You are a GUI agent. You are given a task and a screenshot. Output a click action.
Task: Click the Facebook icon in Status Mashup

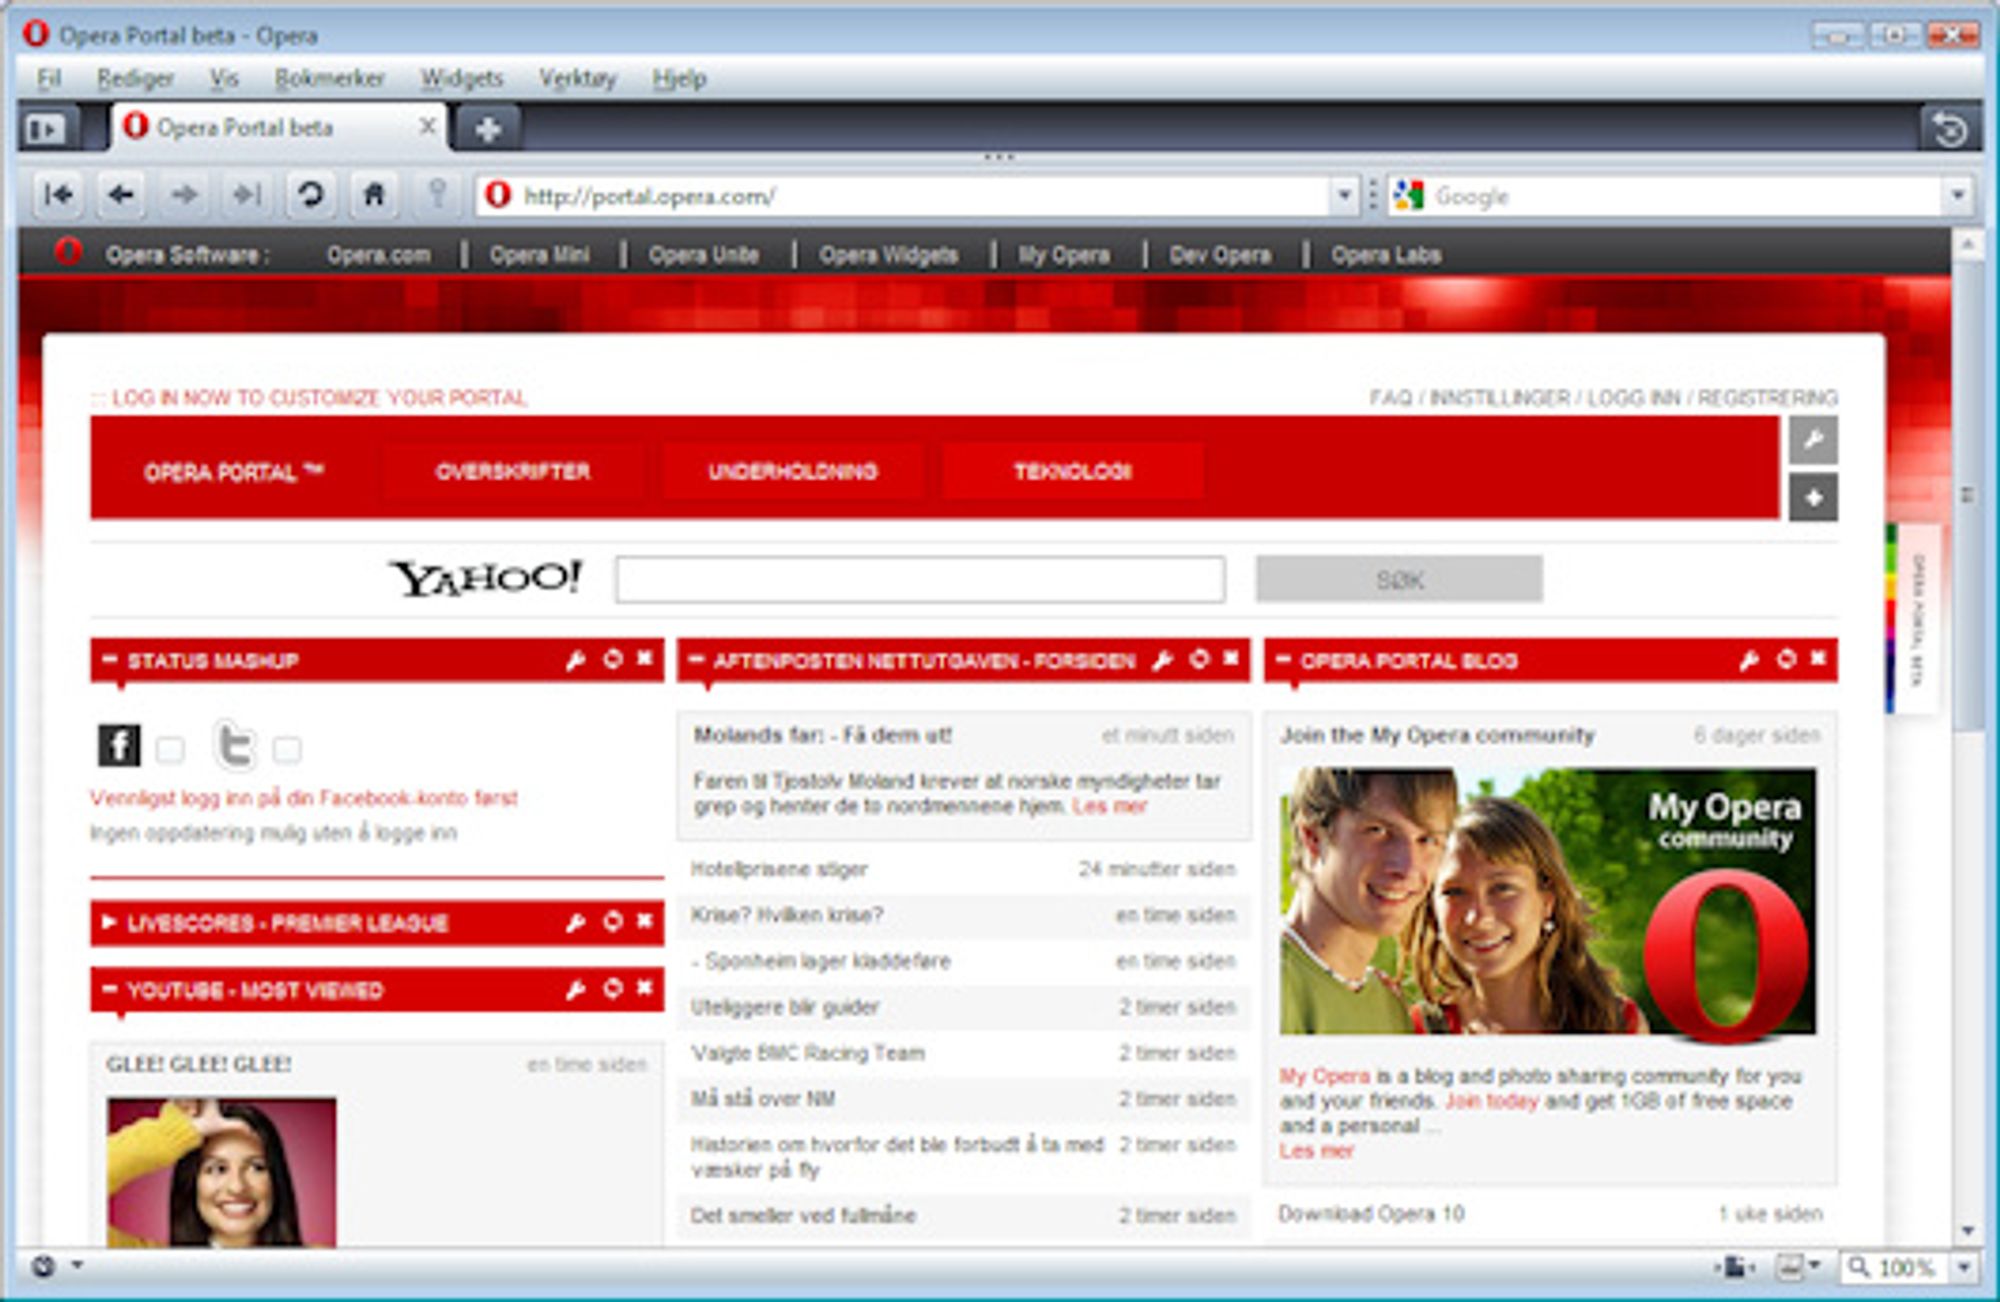(x=119, y=746)
